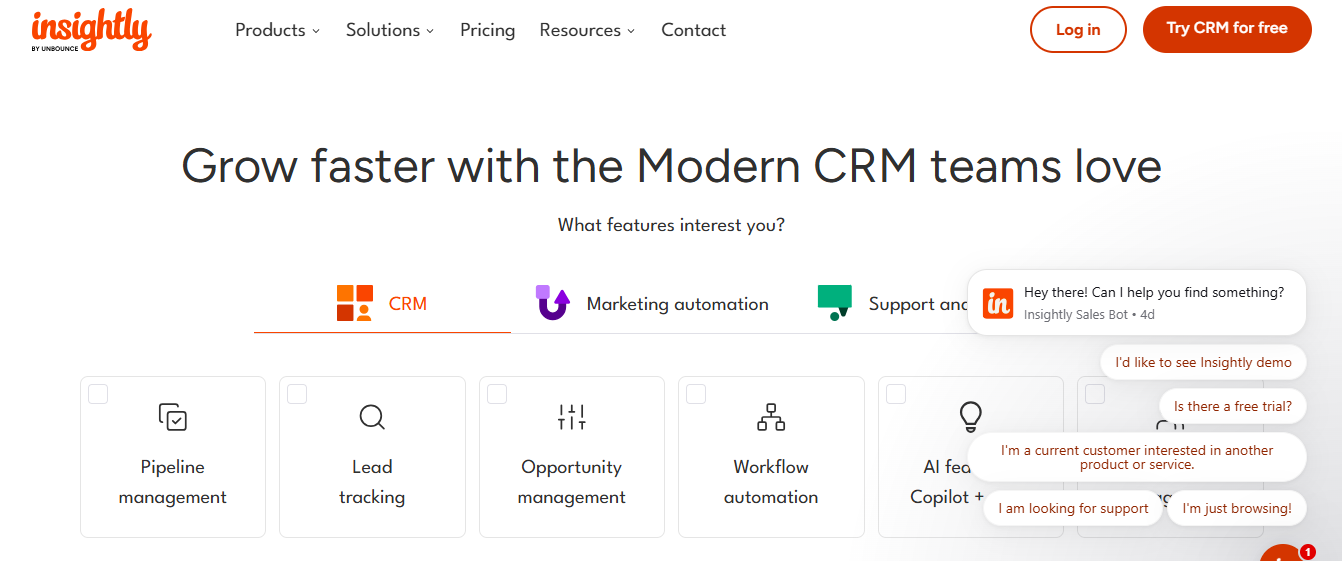The width and height of the screenshot is (1342, 561).
Task: Enable the Workflow automation checkbox
Action: [x=696, y=394]
